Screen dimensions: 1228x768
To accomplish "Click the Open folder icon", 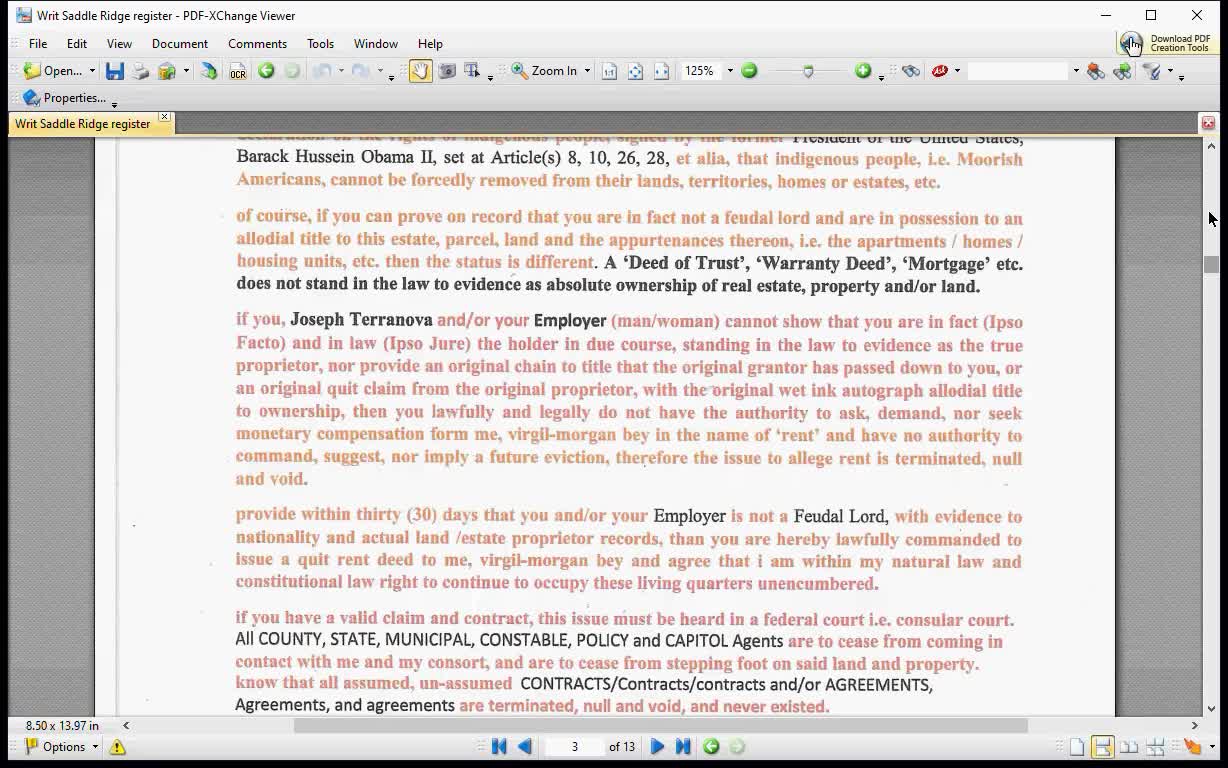I will coord(32,71).
